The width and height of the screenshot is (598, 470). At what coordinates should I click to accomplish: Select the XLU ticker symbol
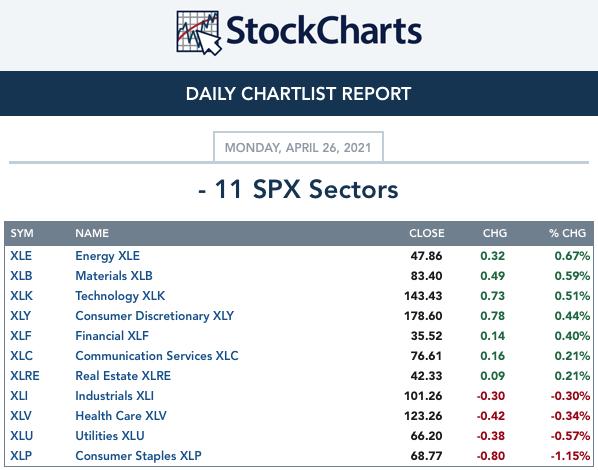tap(22, 436)
